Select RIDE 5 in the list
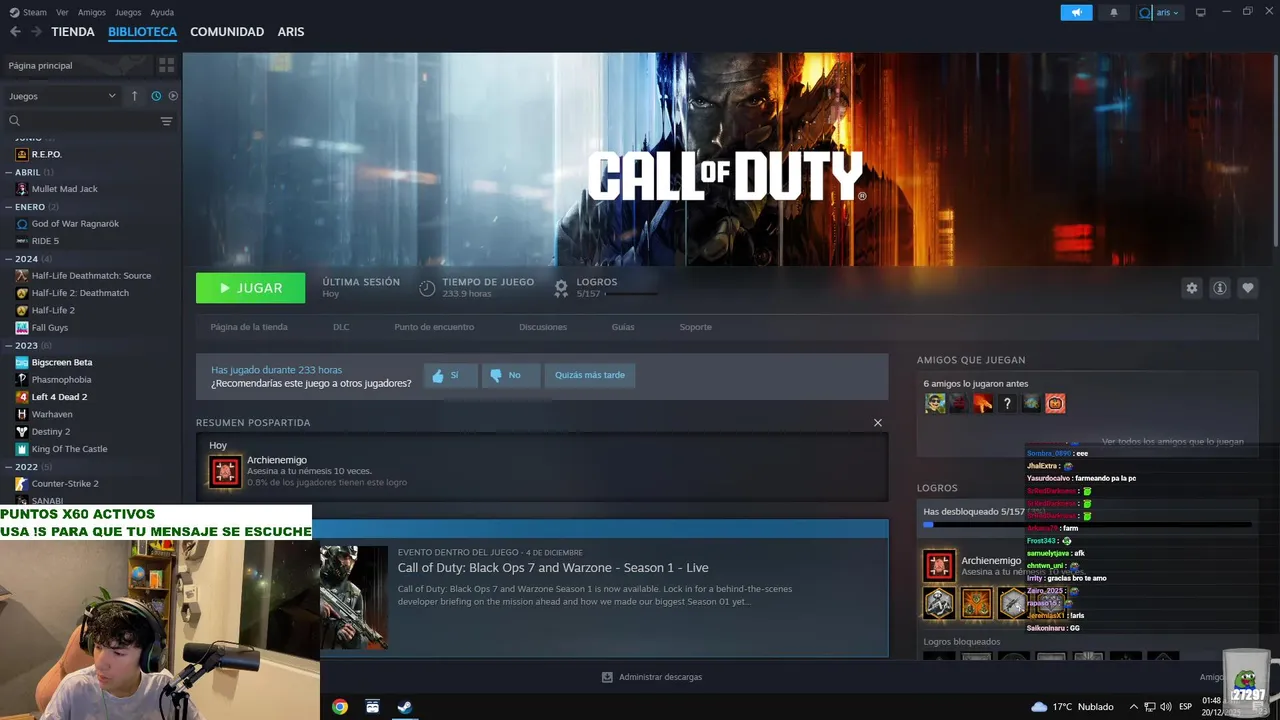Image resolution: width=1280 pixels, height=720 pixels. pyautogui.click(x=45, y=241)
